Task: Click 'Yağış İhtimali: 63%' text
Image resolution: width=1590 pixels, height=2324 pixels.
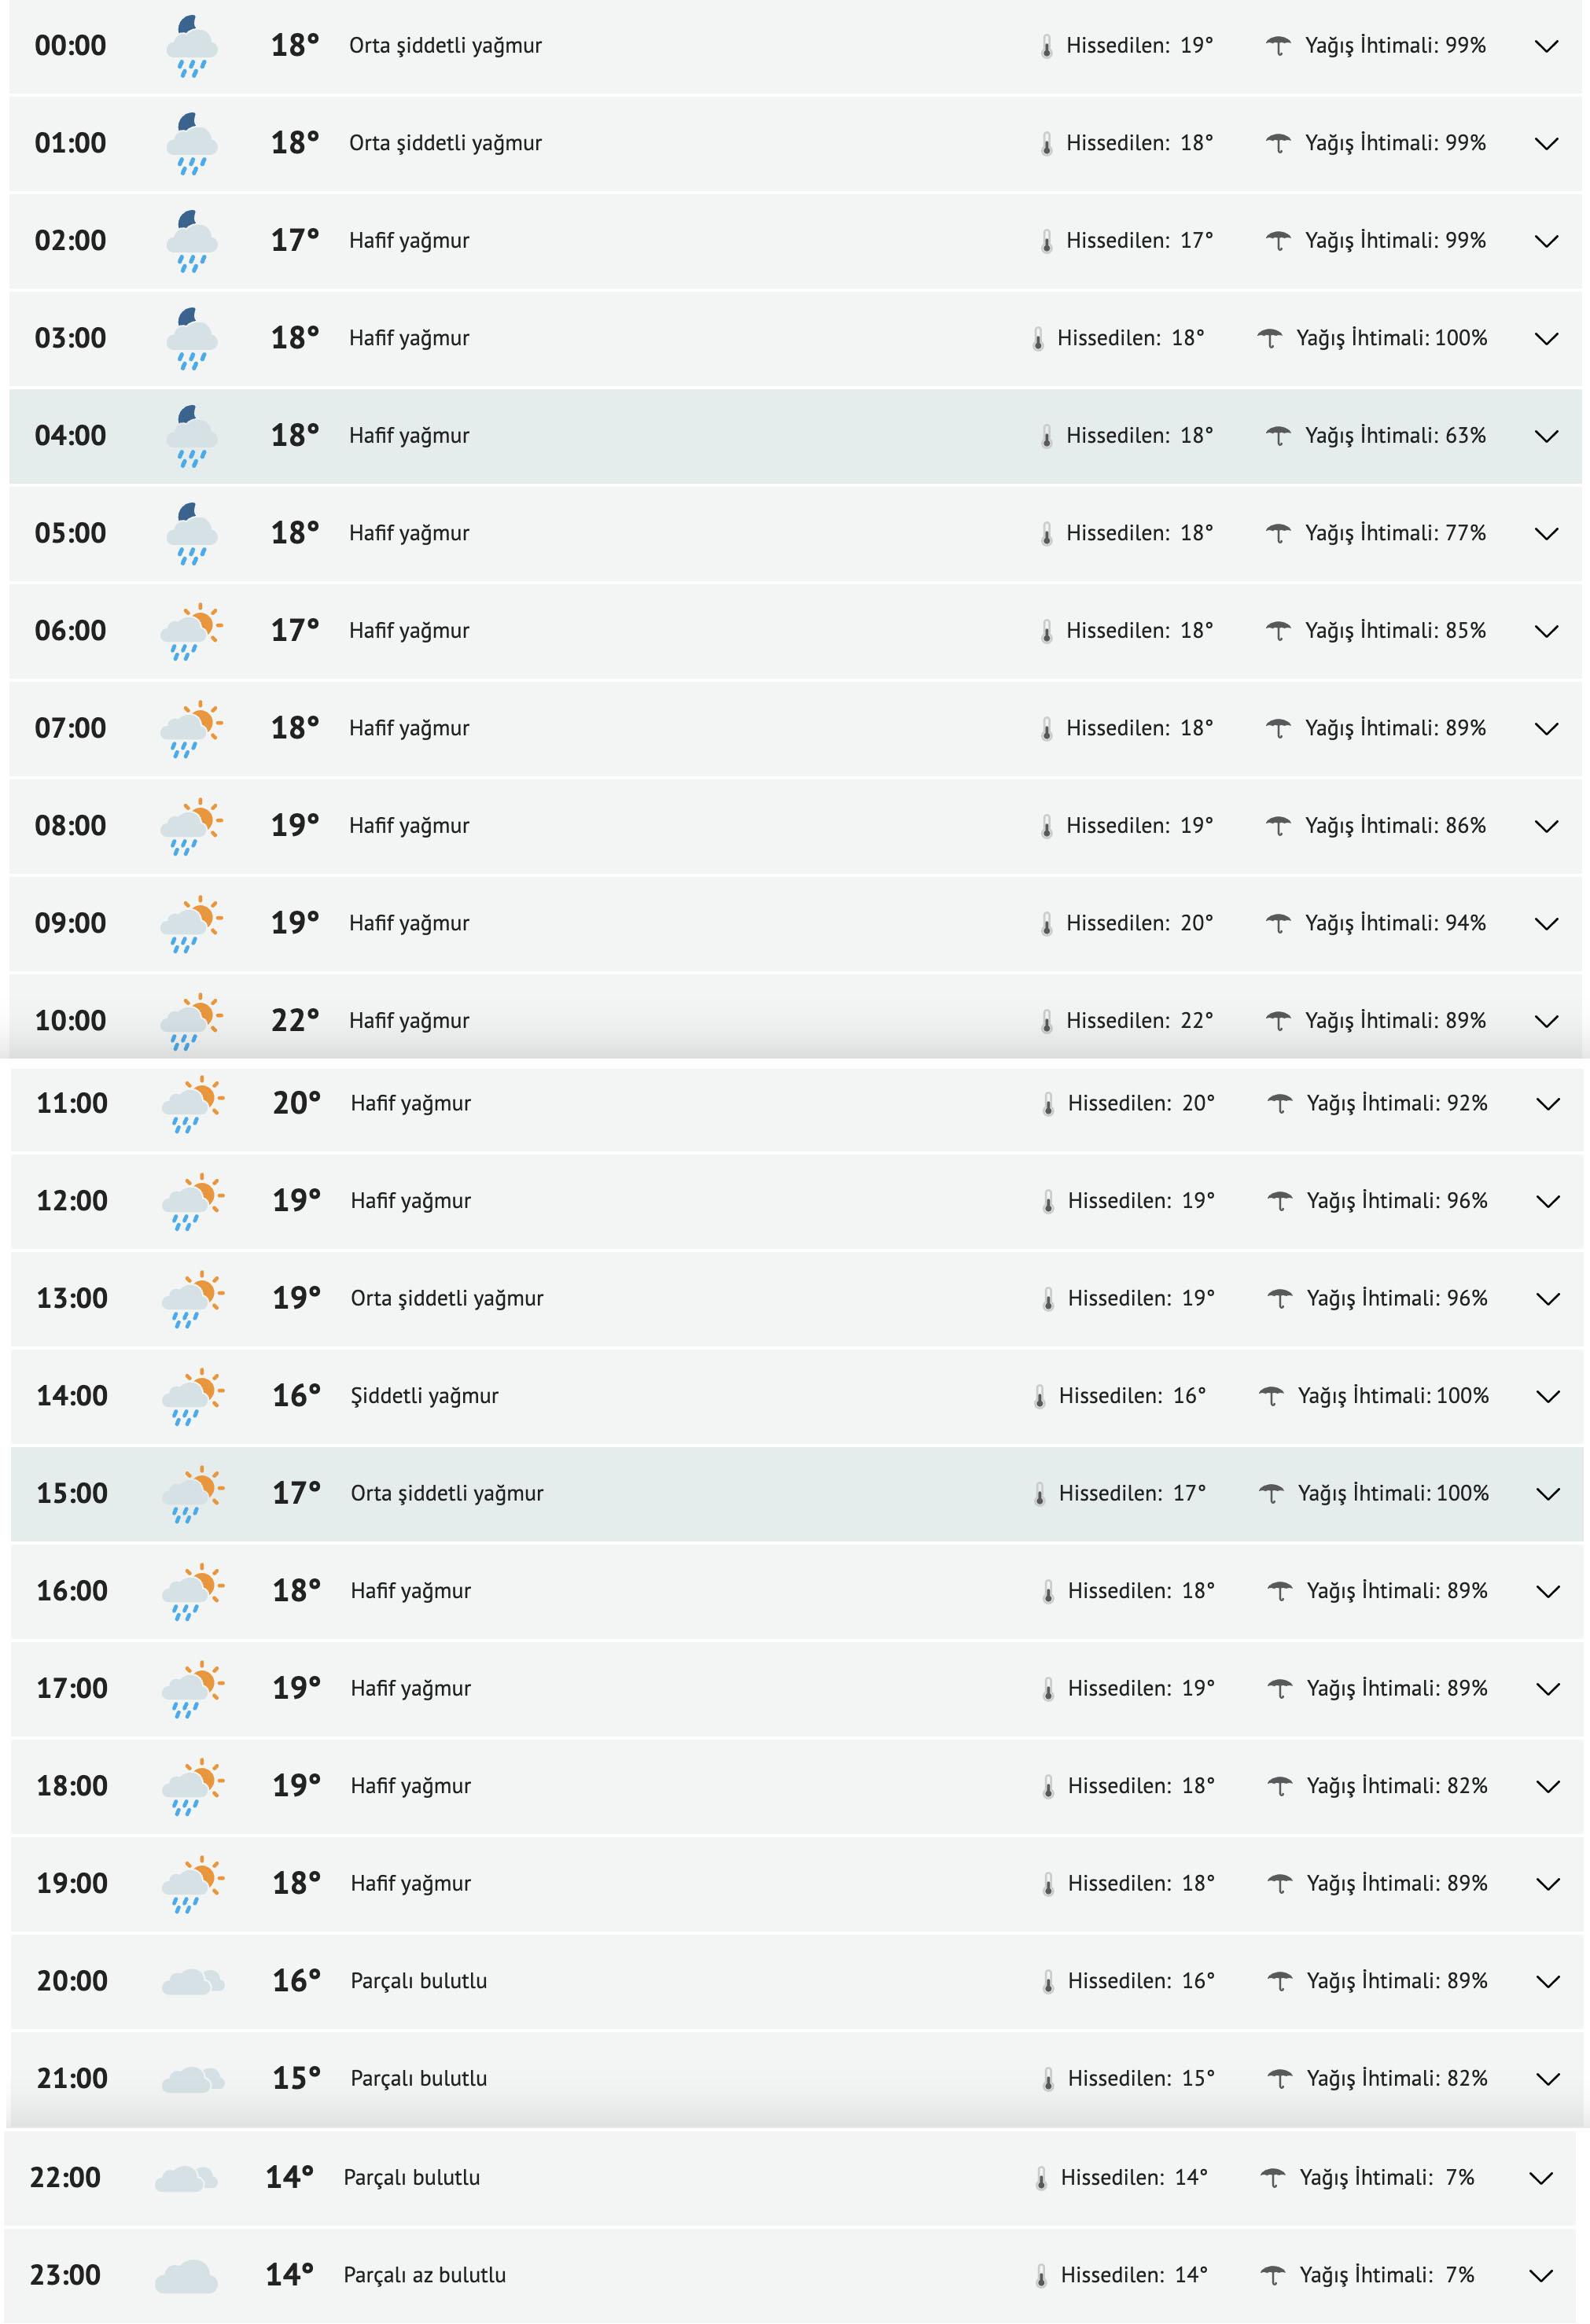Action: pos(1395,436)
